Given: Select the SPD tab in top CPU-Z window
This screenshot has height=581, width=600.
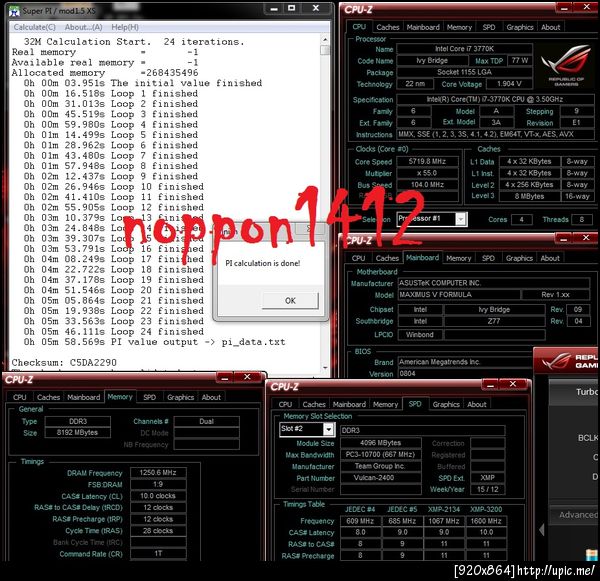Looking at the screenshot, I should (489, 27).
